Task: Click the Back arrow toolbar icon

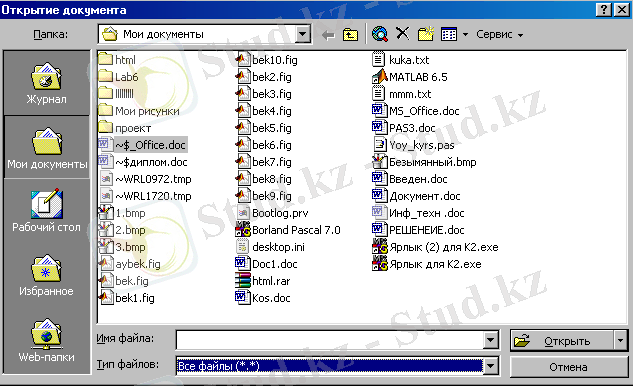Action: pyautogui.click(x=328, y=35)
